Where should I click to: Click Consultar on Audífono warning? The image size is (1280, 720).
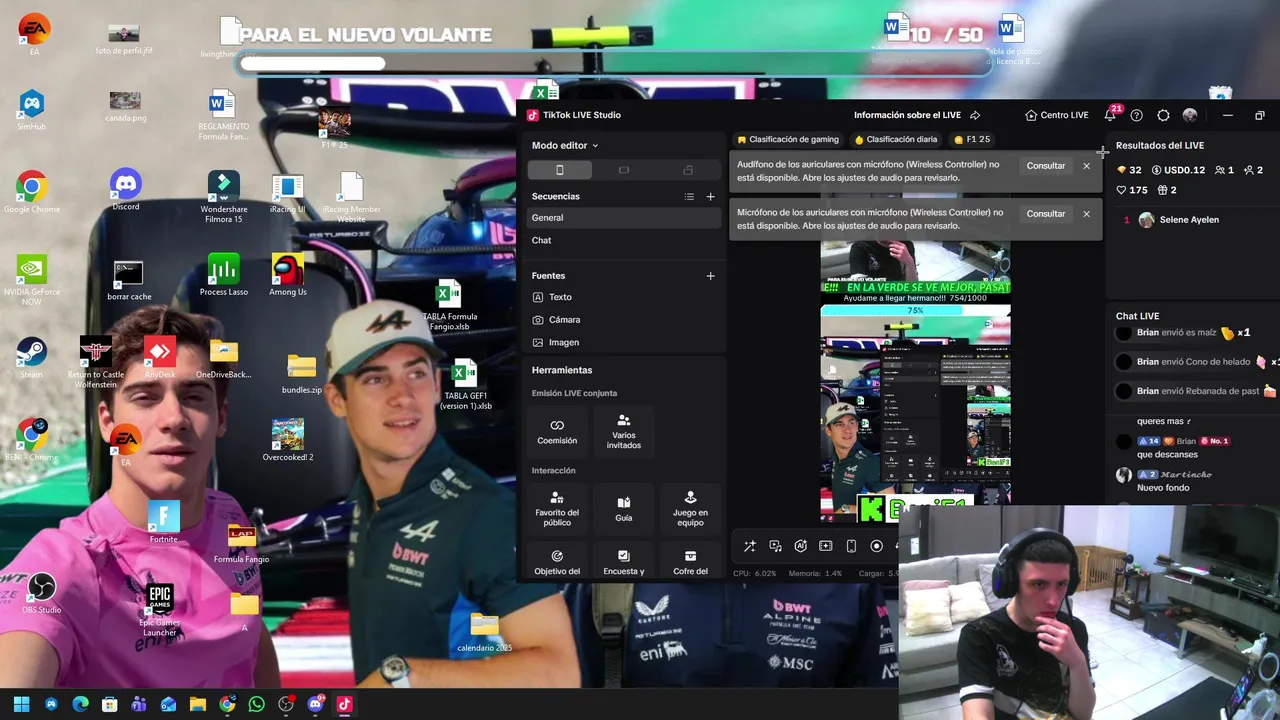(1046, 166)
